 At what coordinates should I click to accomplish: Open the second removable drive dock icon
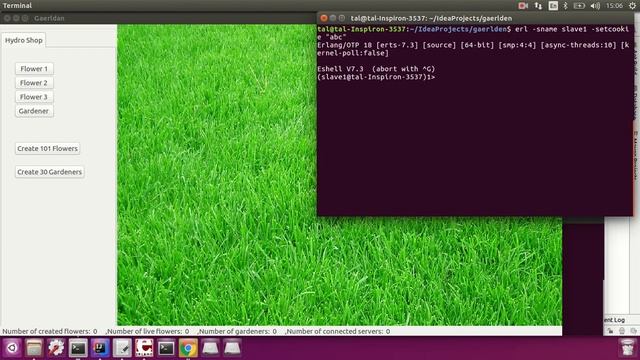232,348
